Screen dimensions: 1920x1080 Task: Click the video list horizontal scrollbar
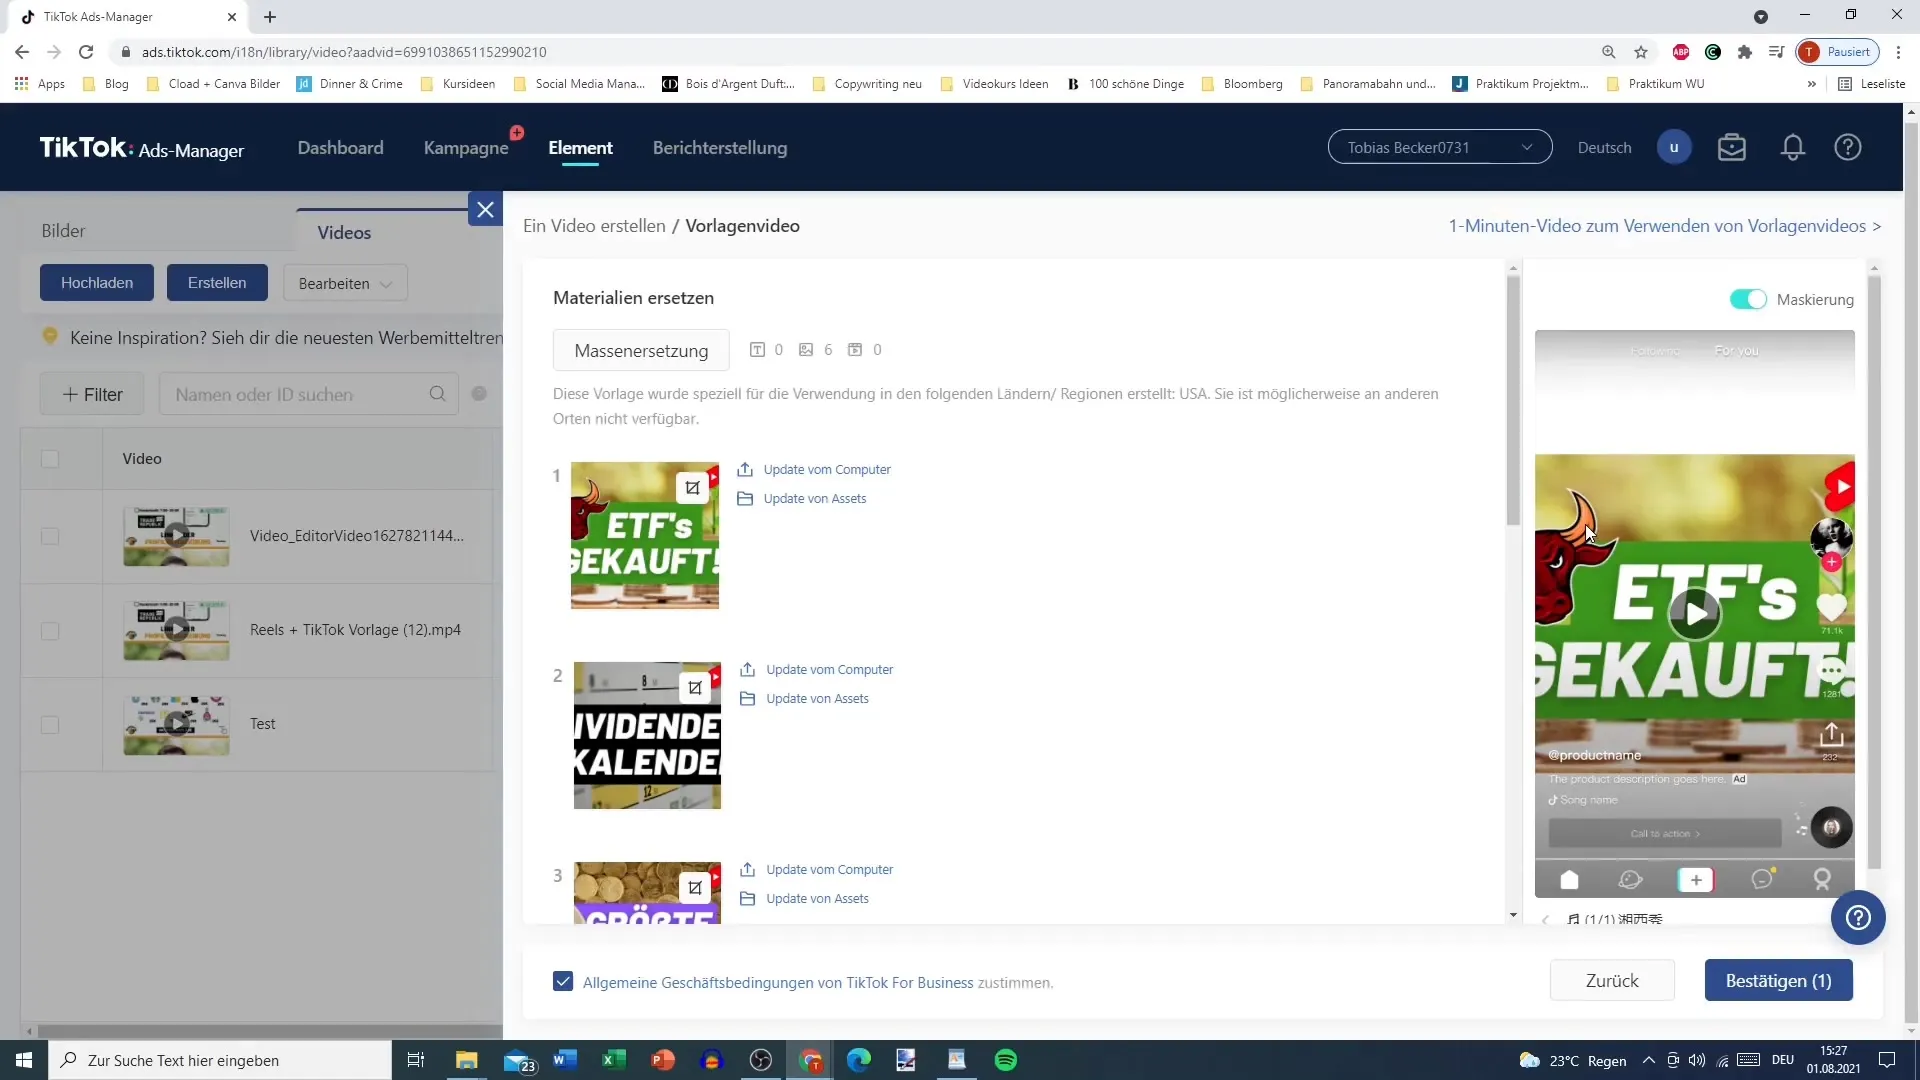(270, 1031)
